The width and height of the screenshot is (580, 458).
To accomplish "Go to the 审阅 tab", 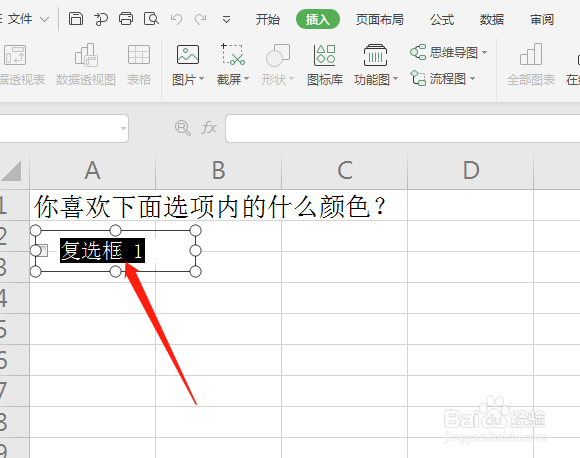I will [542, 19].
